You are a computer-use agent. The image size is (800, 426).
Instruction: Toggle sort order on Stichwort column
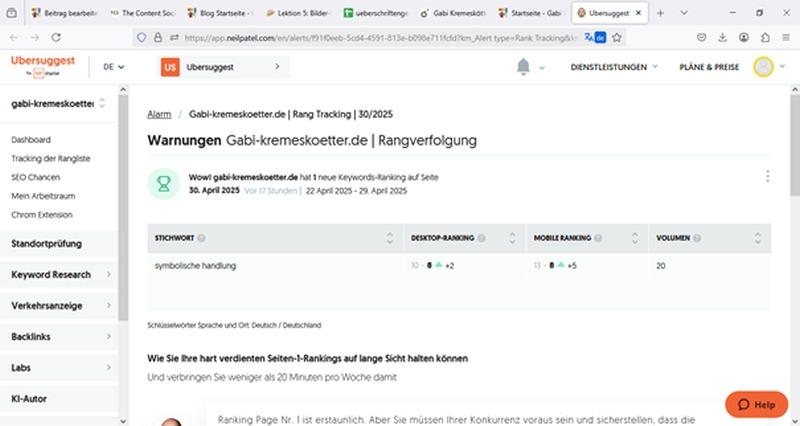pyautogui.click(x=389, y=238)
